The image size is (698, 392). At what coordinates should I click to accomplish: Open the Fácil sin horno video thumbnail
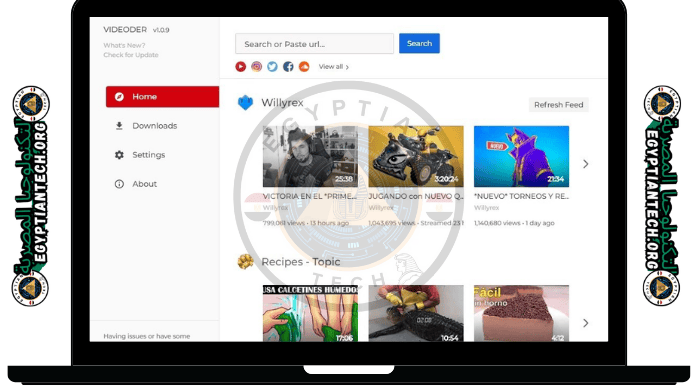[x=521, y=313]
